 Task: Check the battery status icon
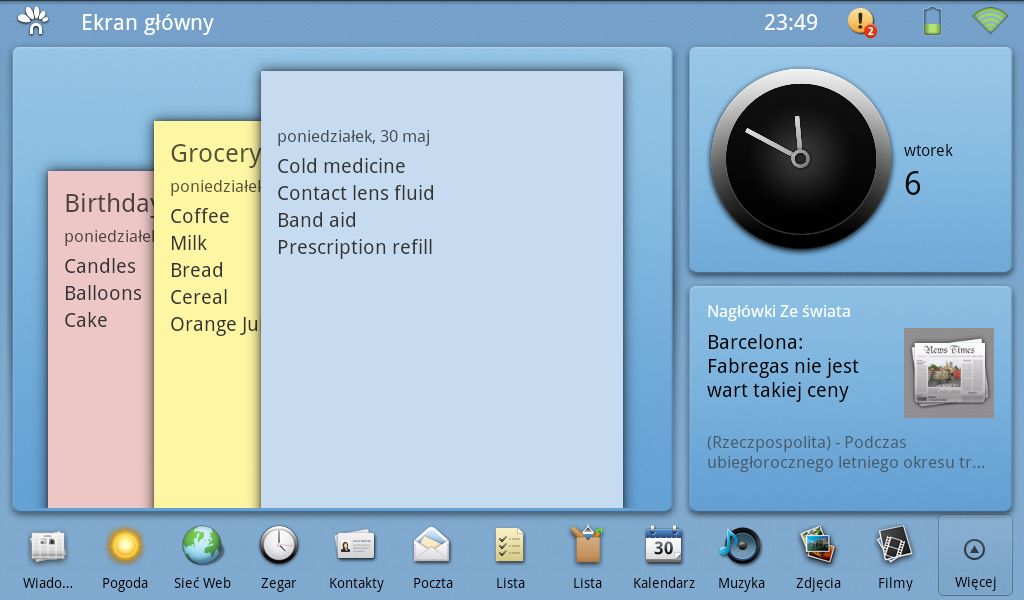tap(933, 22)
